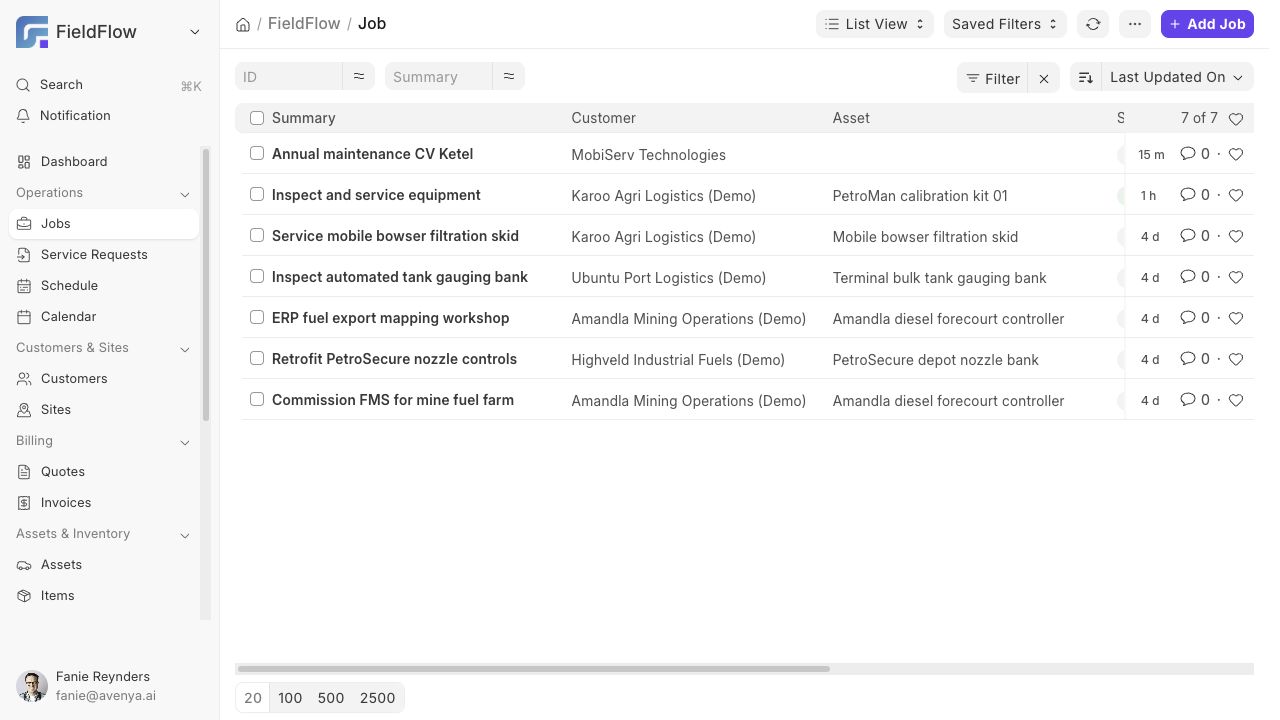The width and height of the screenshot is (1280, 720).
Task: Open Notification in the sidebar
Action: click(109, 116)
